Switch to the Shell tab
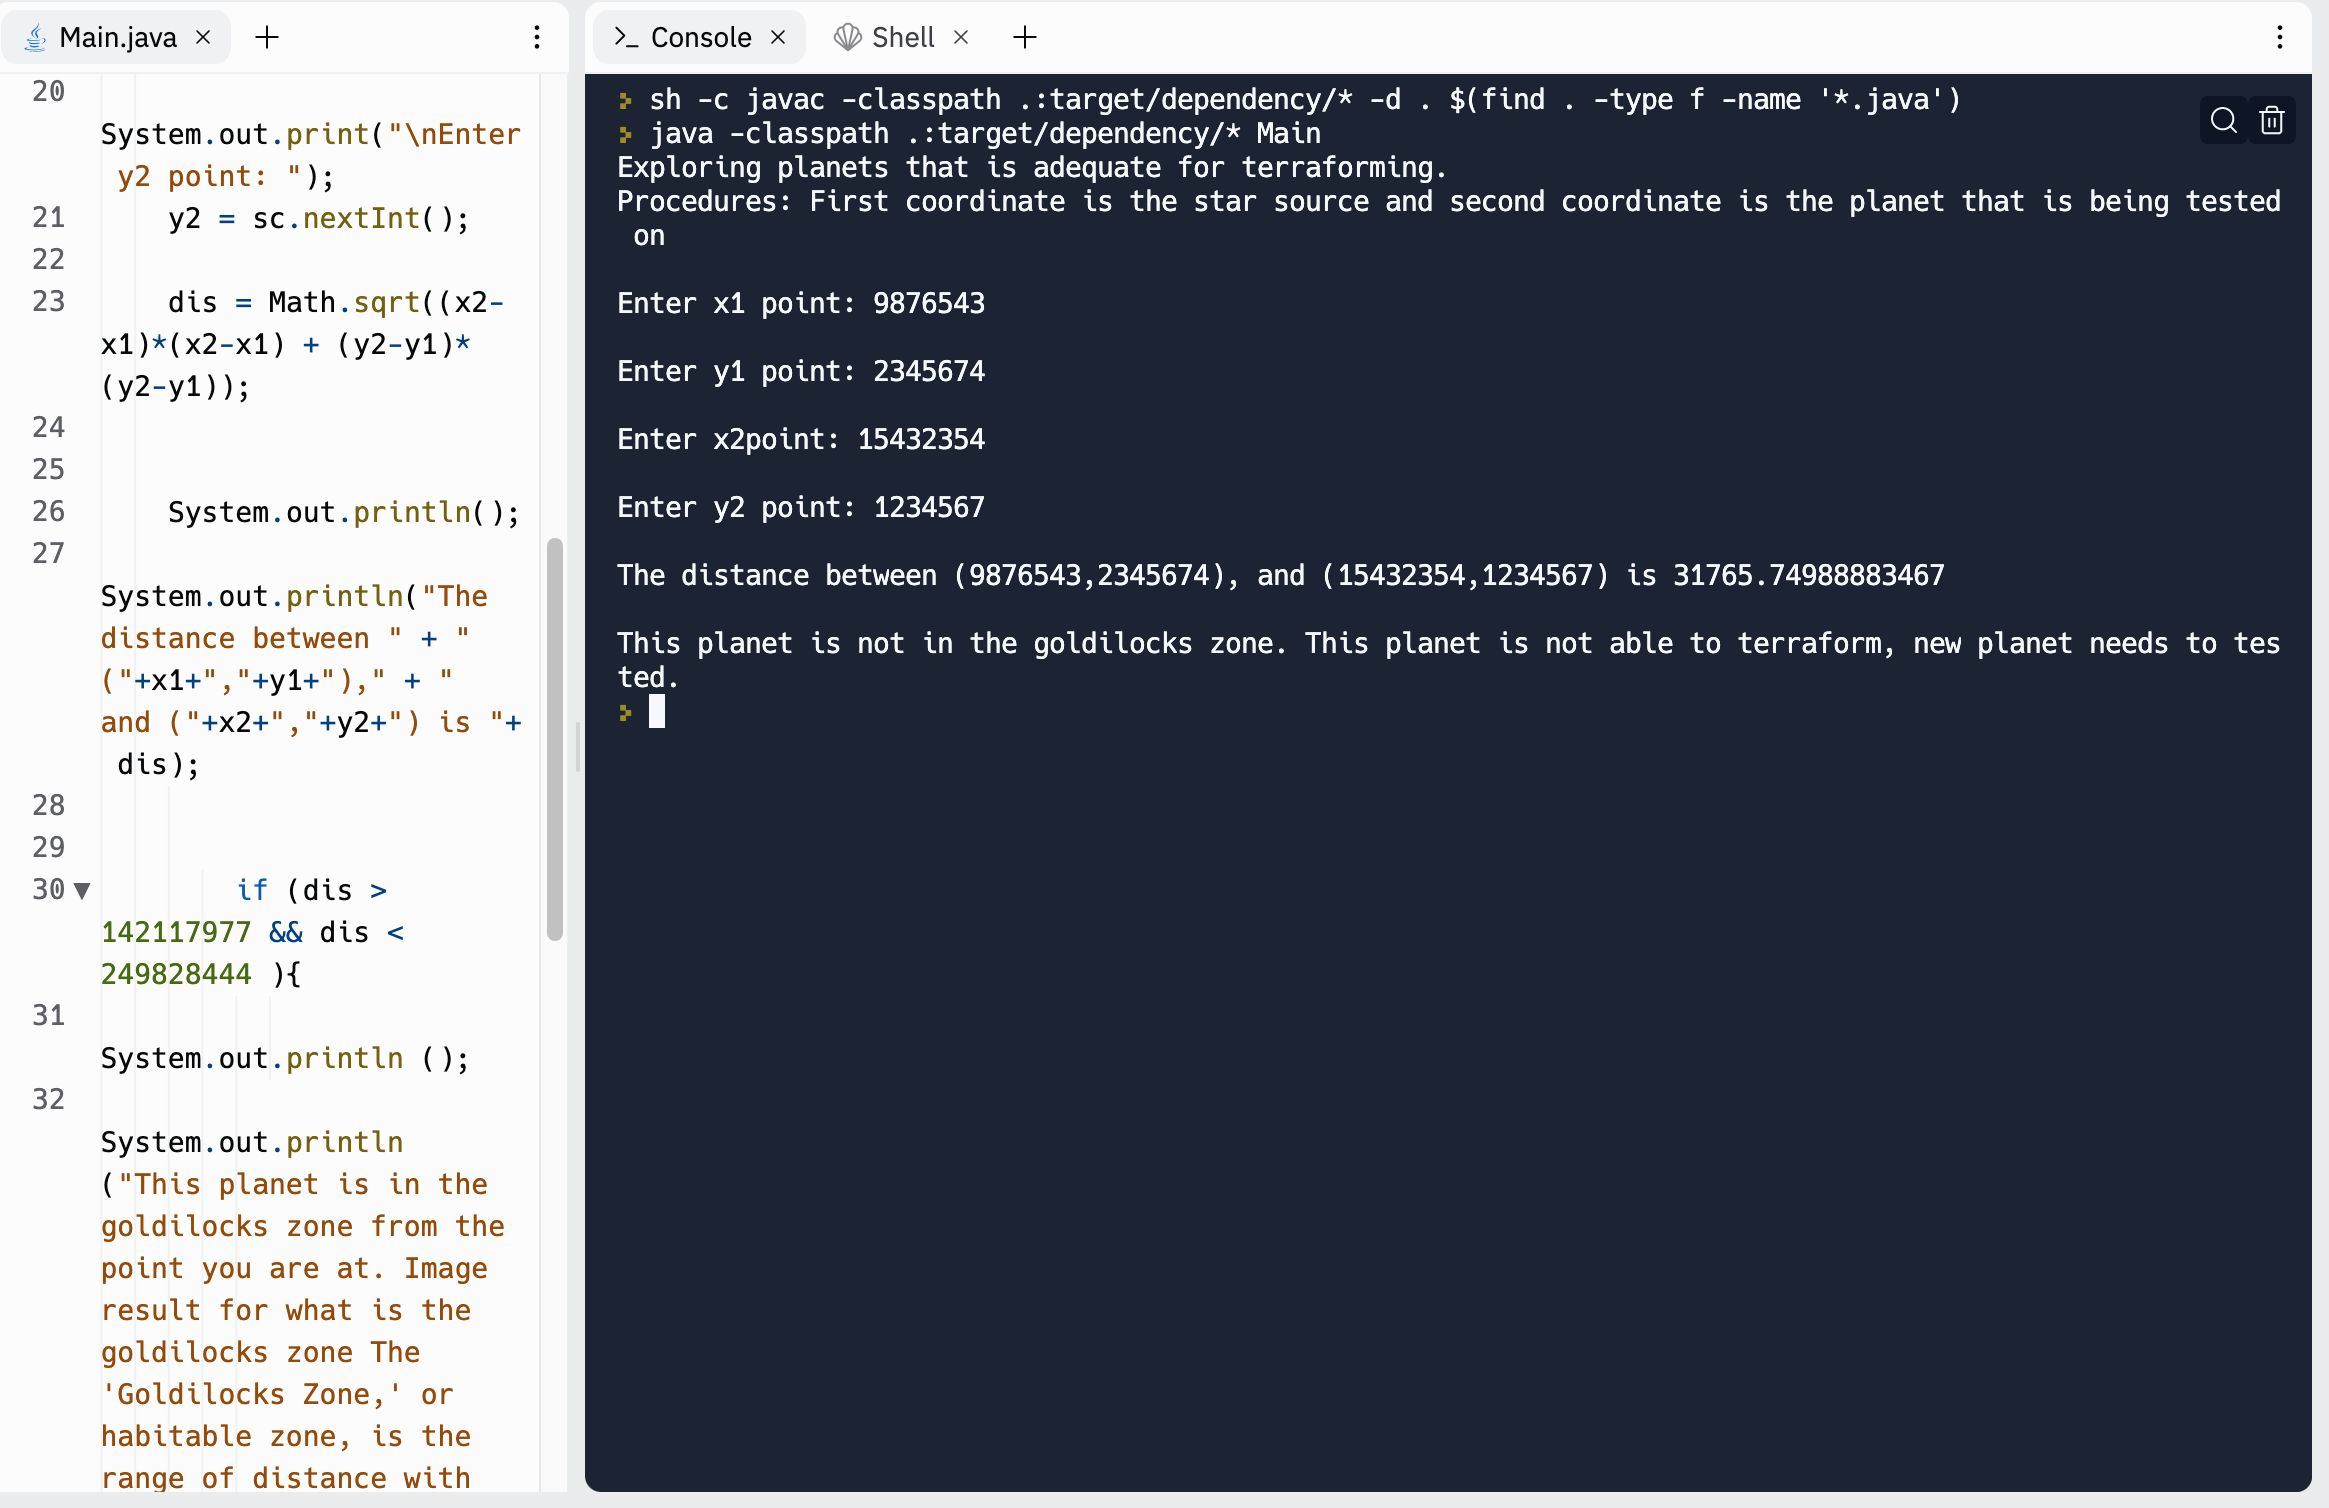The width and height of the screenshot is (2329, 1508). [902, 37]
